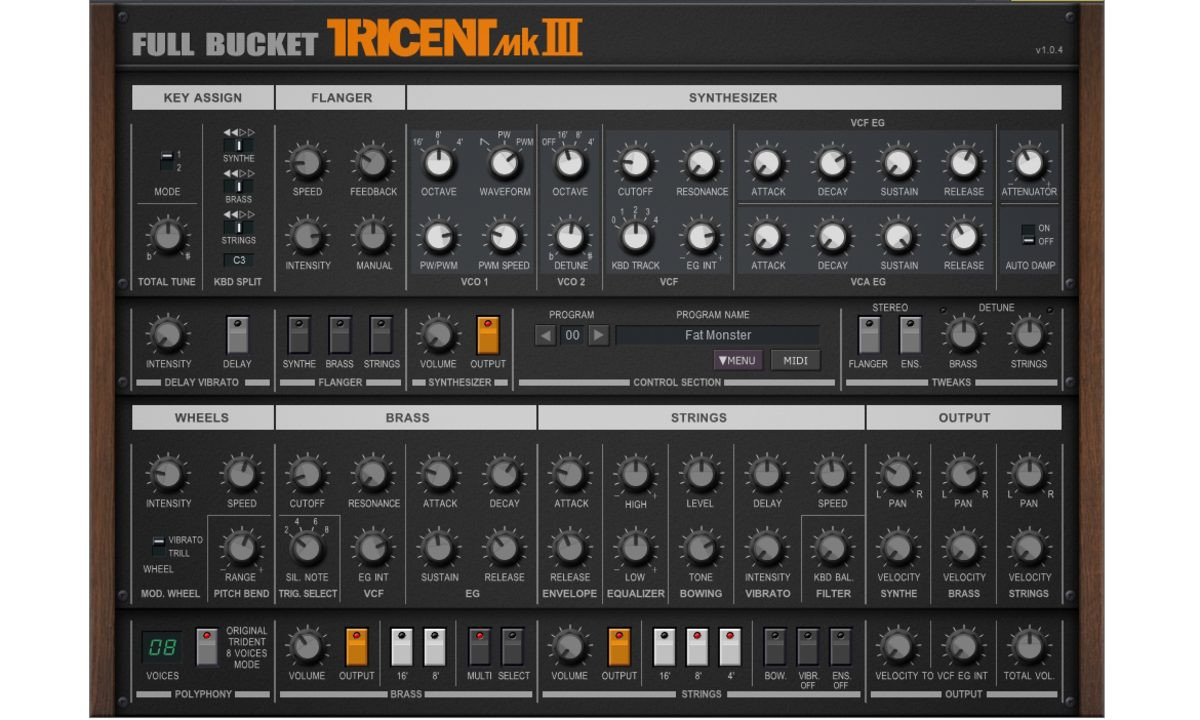This screenshot has height=720, width=1200.
Task: Click the MIDI button
Action: coord(796,361)
